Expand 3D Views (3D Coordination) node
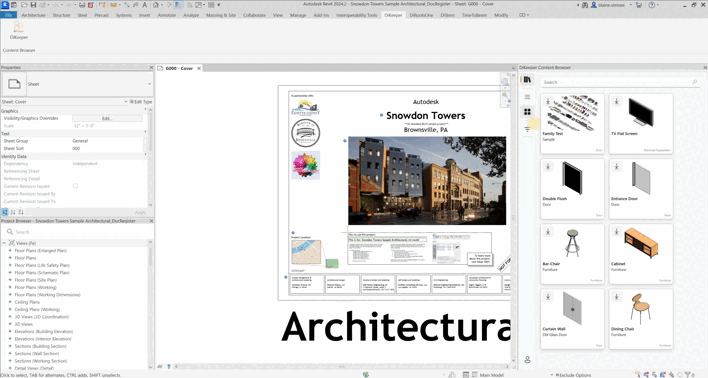The width and height of the screenshot is (708, 378). pyautogui.click(x=10, y=317)
